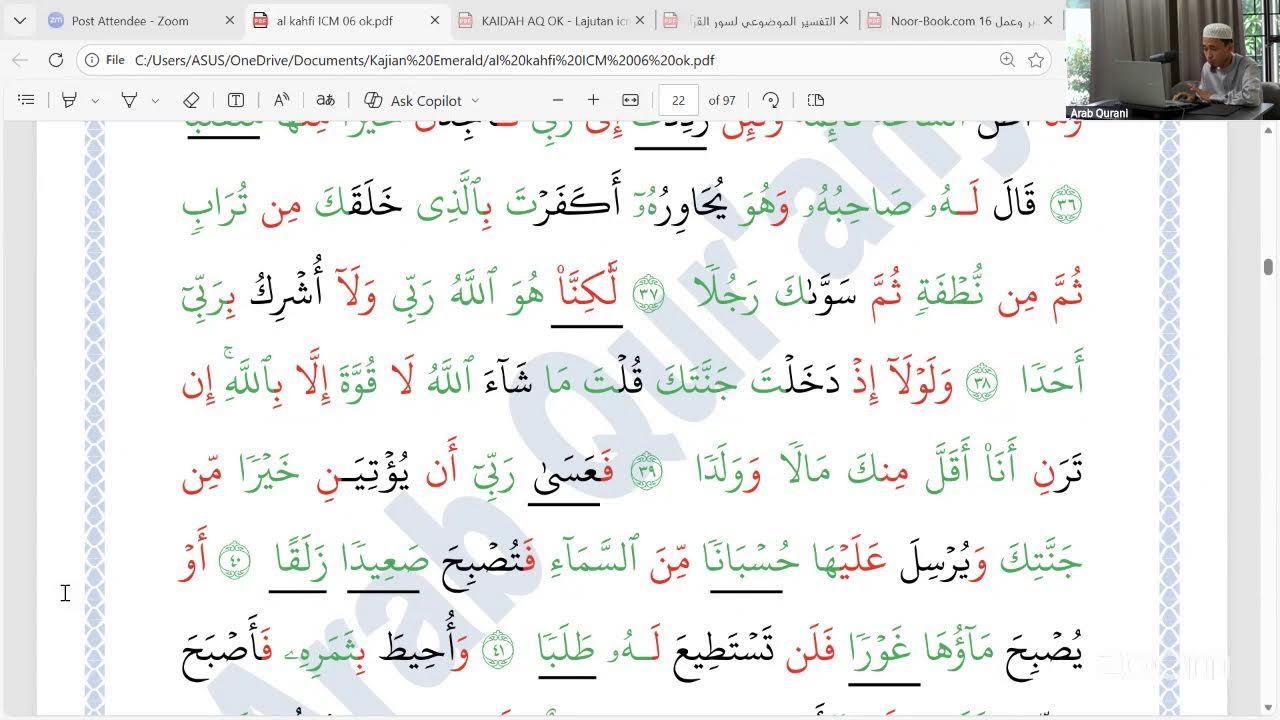Click the page number field showing 22
Screen dimensions: 1280x720
[x=679, y=100]
